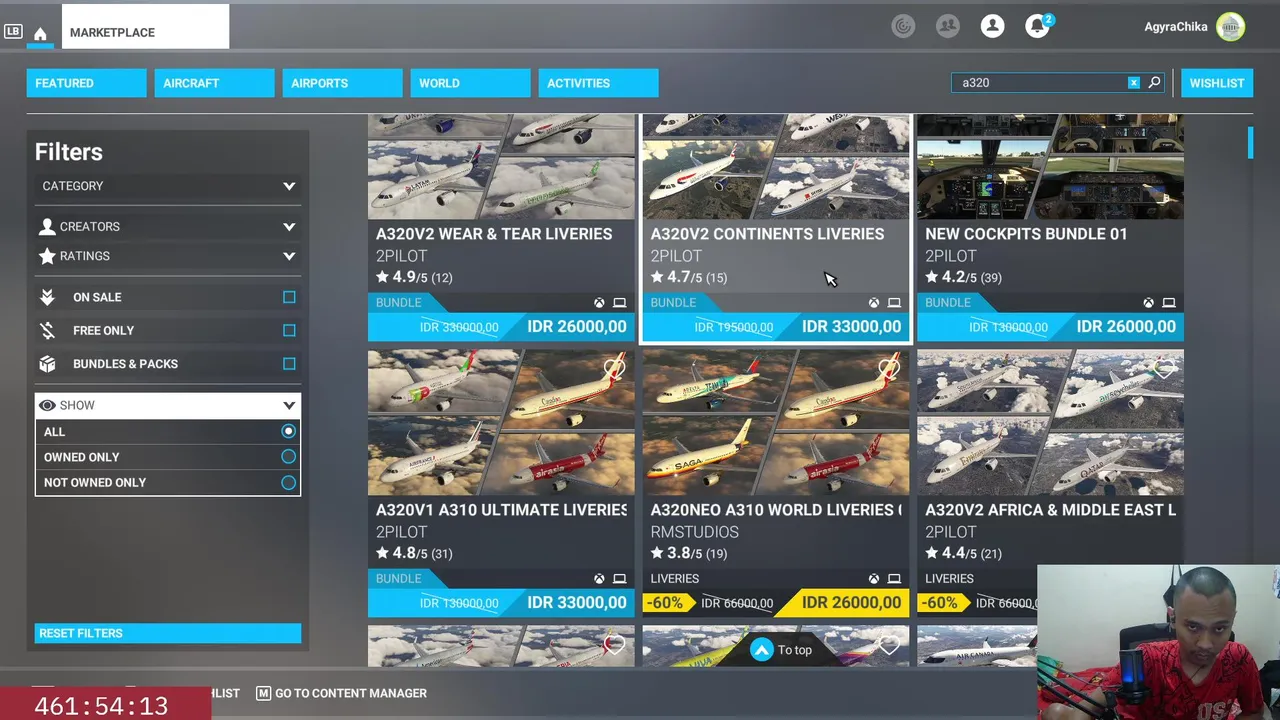Open the Aircraft tab

[214, 83]
